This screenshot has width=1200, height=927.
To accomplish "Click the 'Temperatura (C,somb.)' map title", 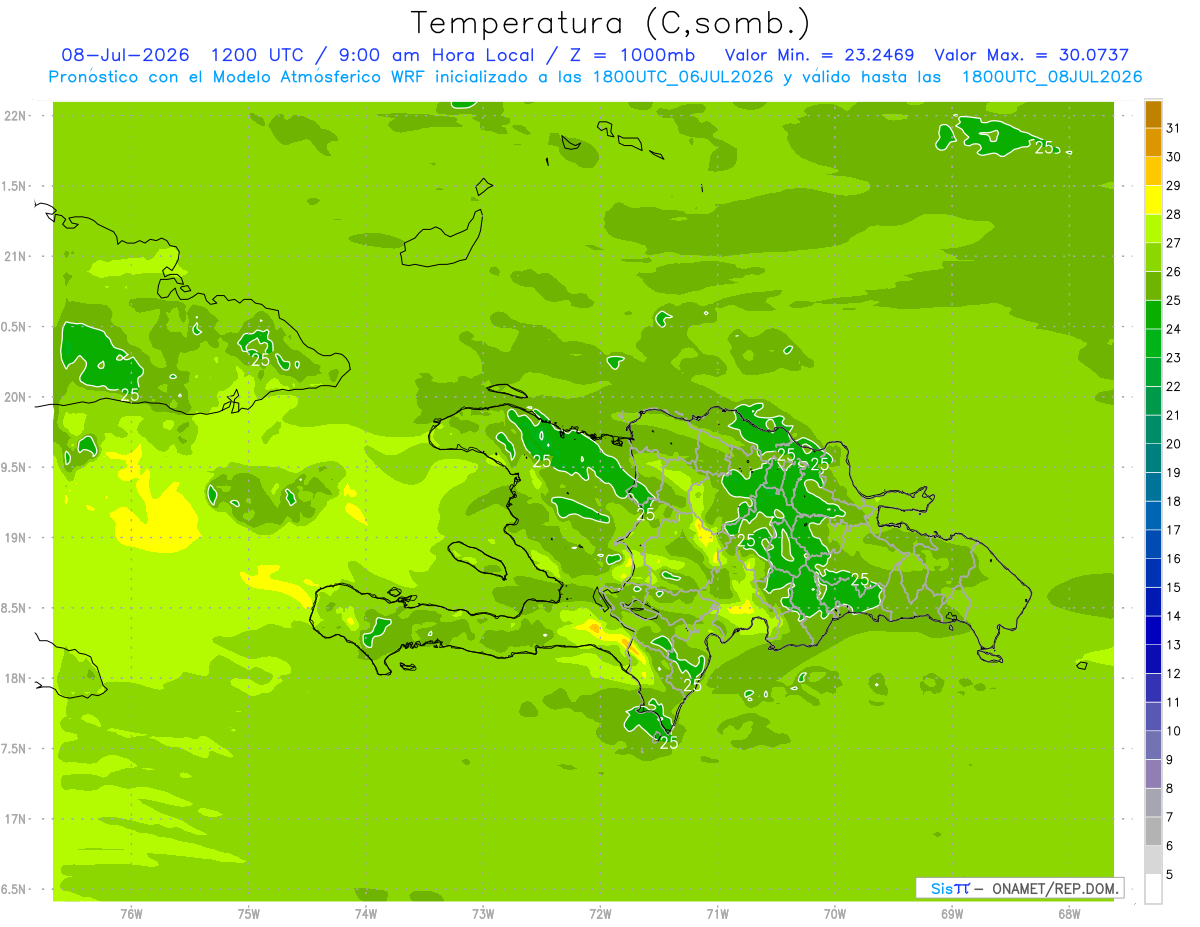I will coord(611,23).
